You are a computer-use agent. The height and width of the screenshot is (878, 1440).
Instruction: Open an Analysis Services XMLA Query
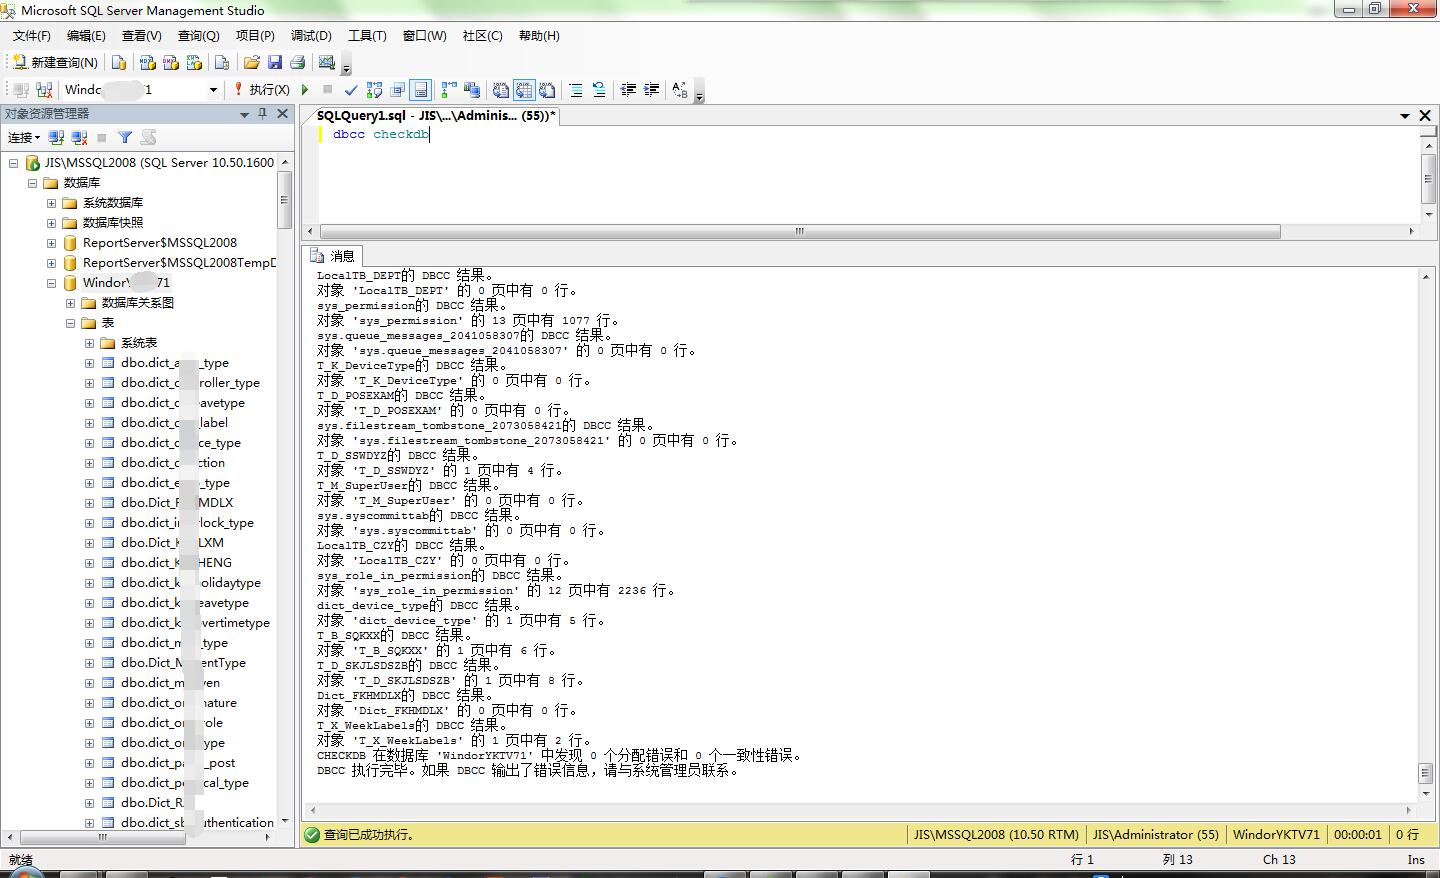point(195,62)
